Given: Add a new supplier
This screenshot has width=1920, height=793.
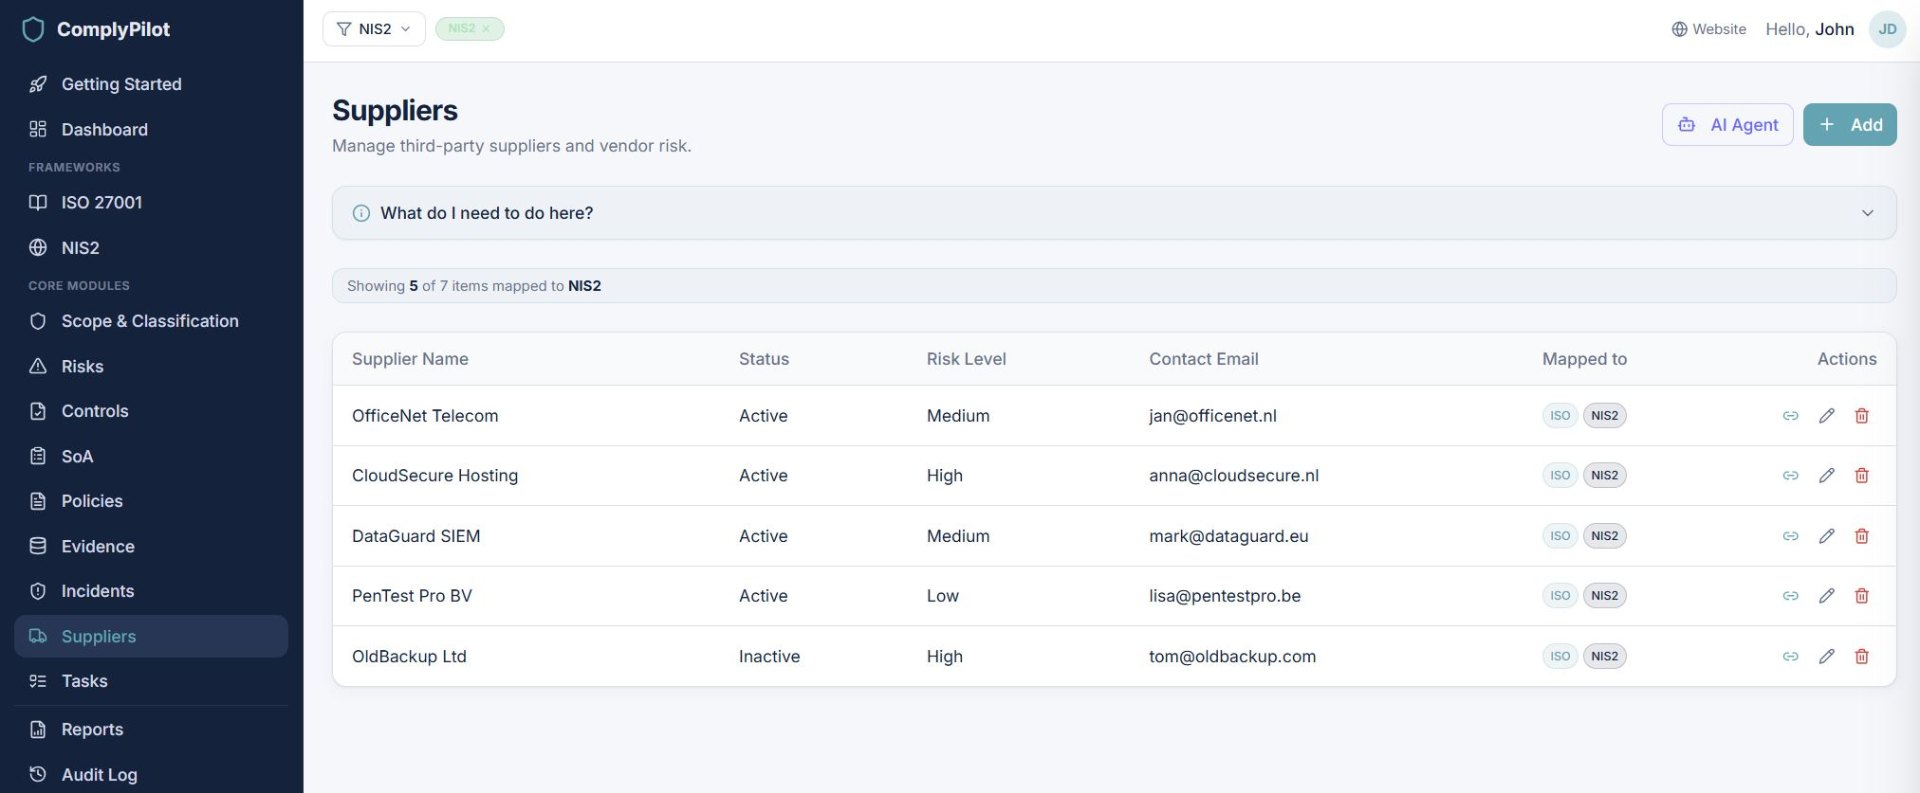Looking at the screenshot, I should pyautogui.click(x=1849, y=125).
